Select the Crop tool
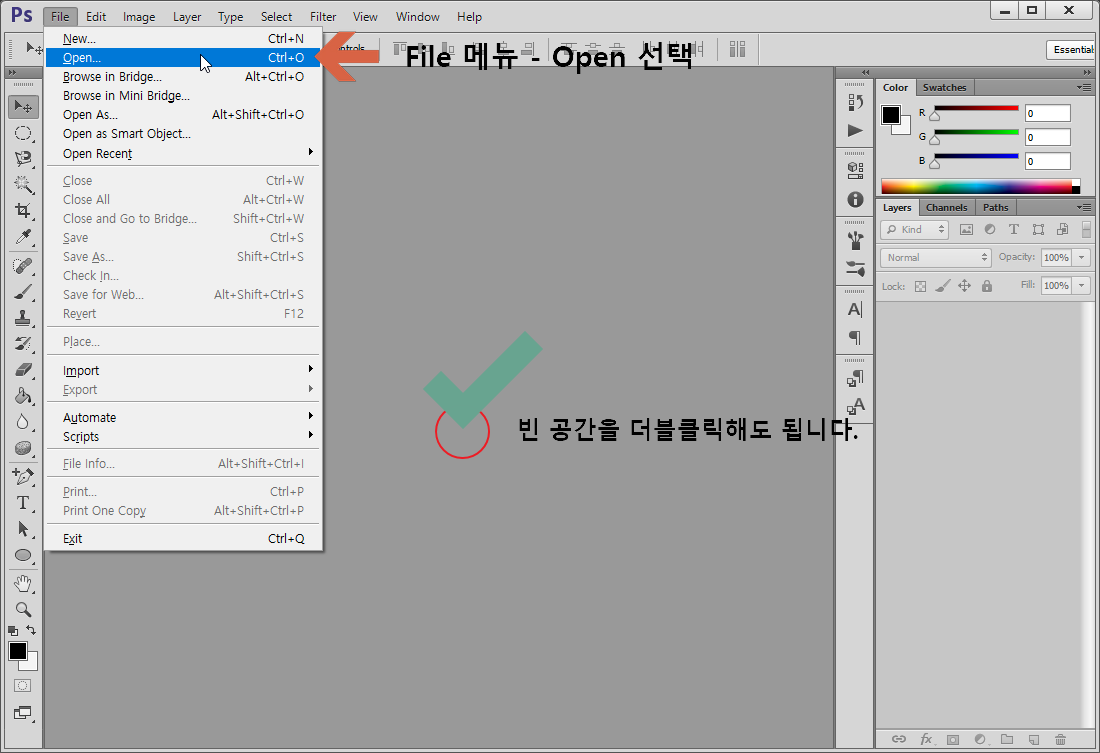 23,211
